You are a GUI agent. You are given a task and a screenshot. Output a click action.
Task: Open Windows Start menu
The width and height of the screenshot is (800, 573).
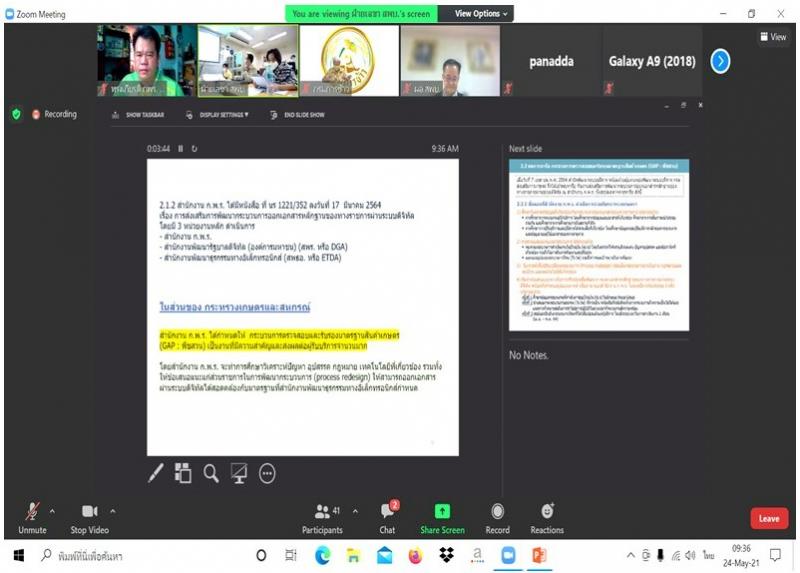pos(19,555)
